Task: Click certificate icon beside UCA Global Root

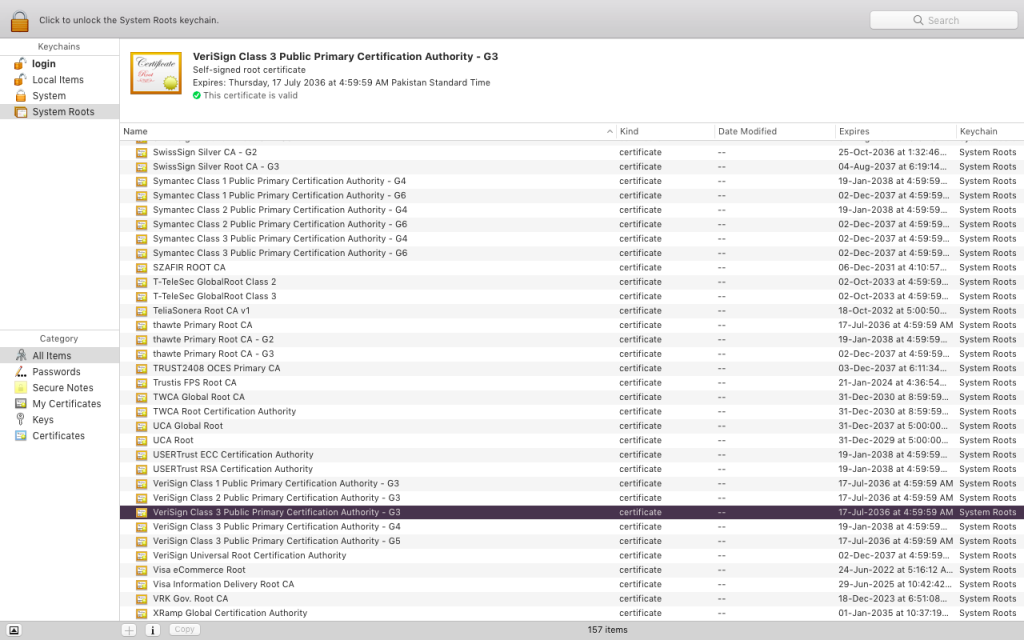Action: tap(141, 426)
